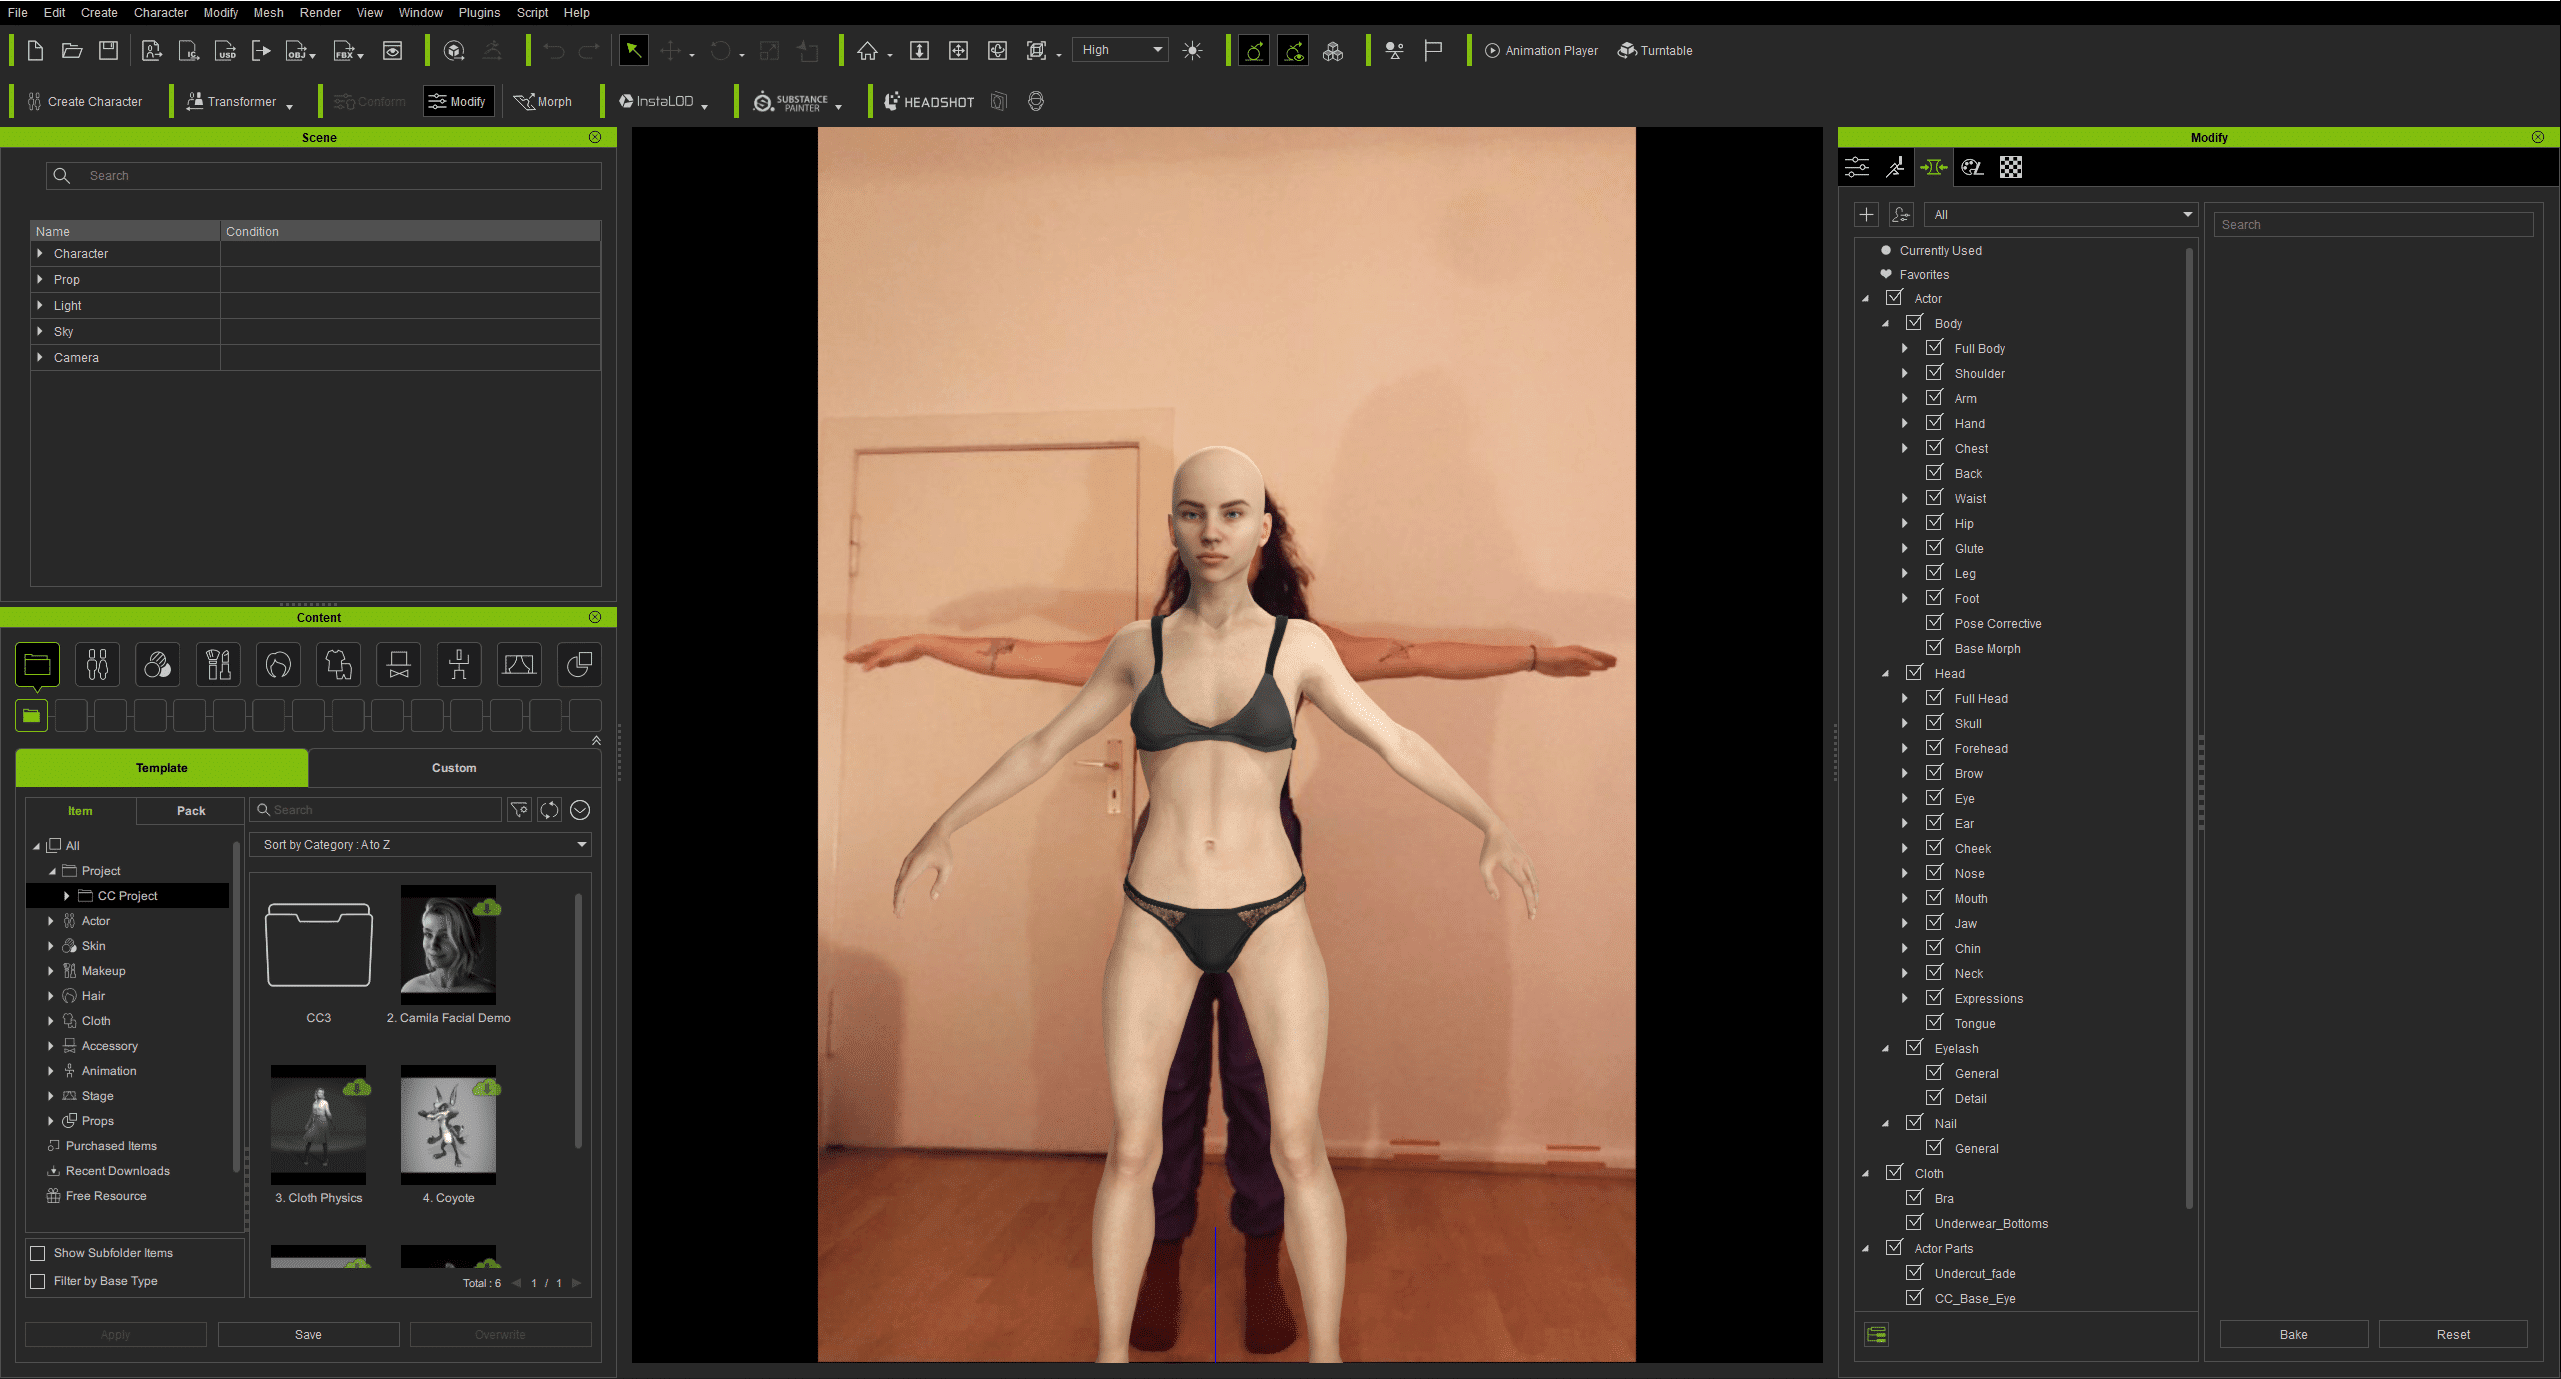Click the sun lighting icon in toolbar
Viewport: 2561px width, 1379px height.
[x=1192, y=51]
